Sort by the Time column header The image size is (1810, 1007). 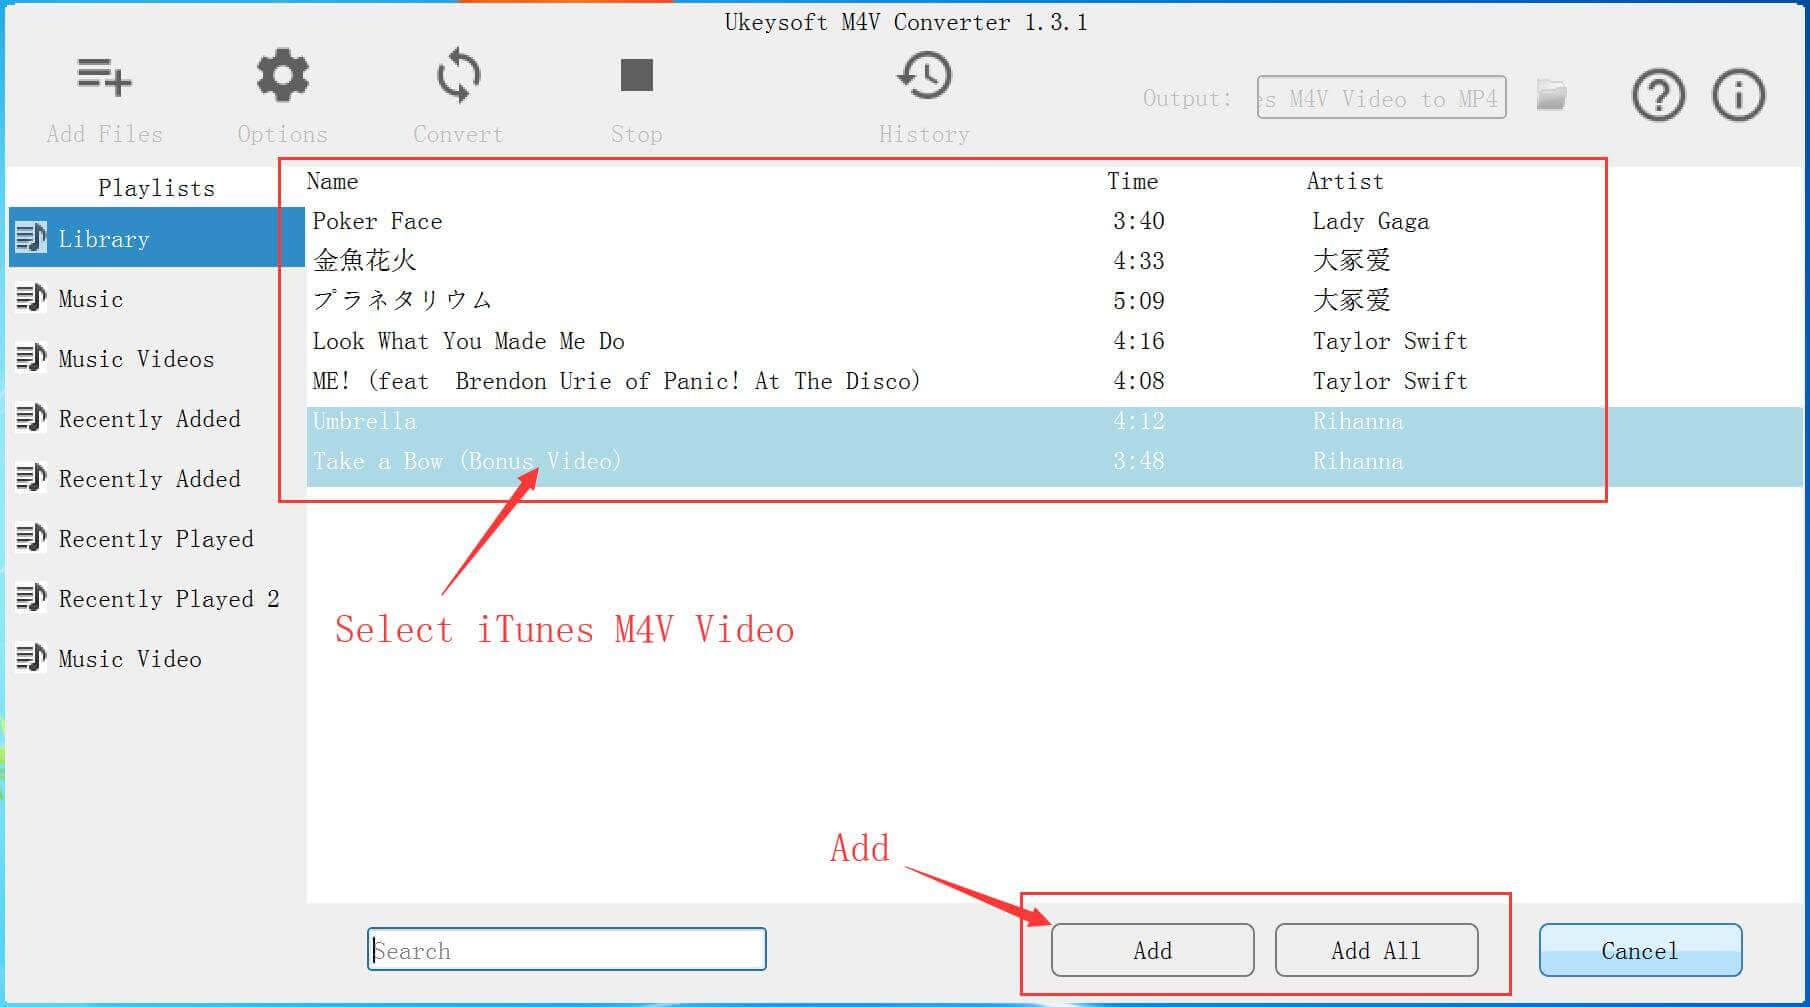(1132, 181)
